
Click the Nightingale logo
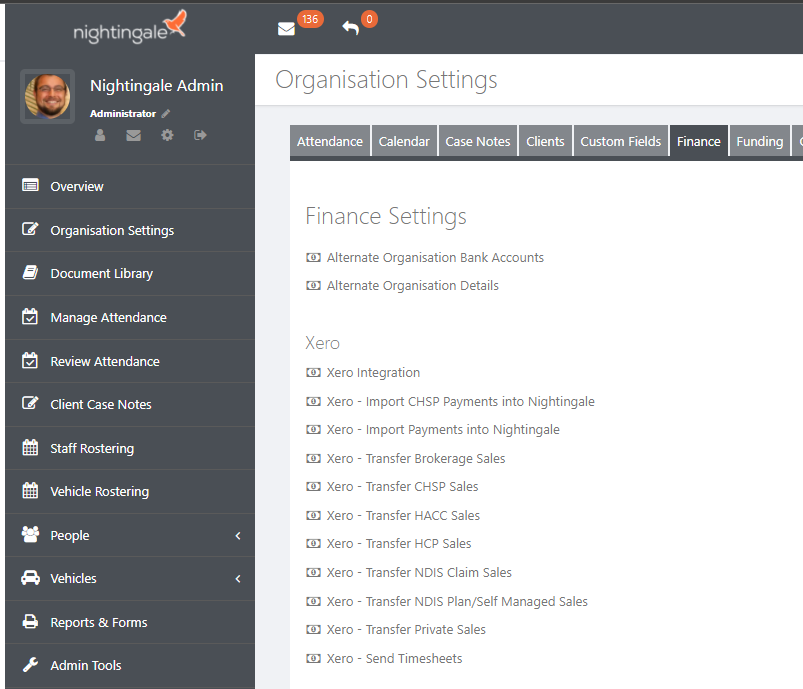(130, 27)
